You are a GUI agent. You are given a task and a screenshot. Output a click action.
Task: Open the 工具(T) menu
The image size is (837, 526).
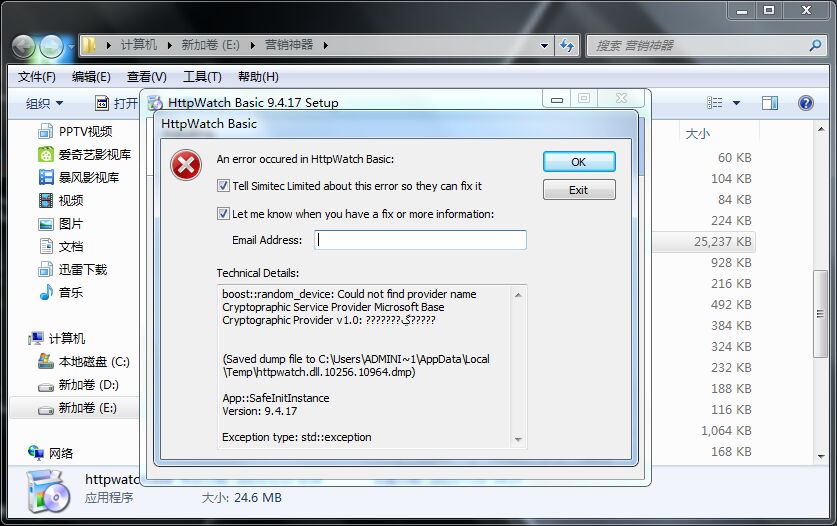tap(201, 77)
